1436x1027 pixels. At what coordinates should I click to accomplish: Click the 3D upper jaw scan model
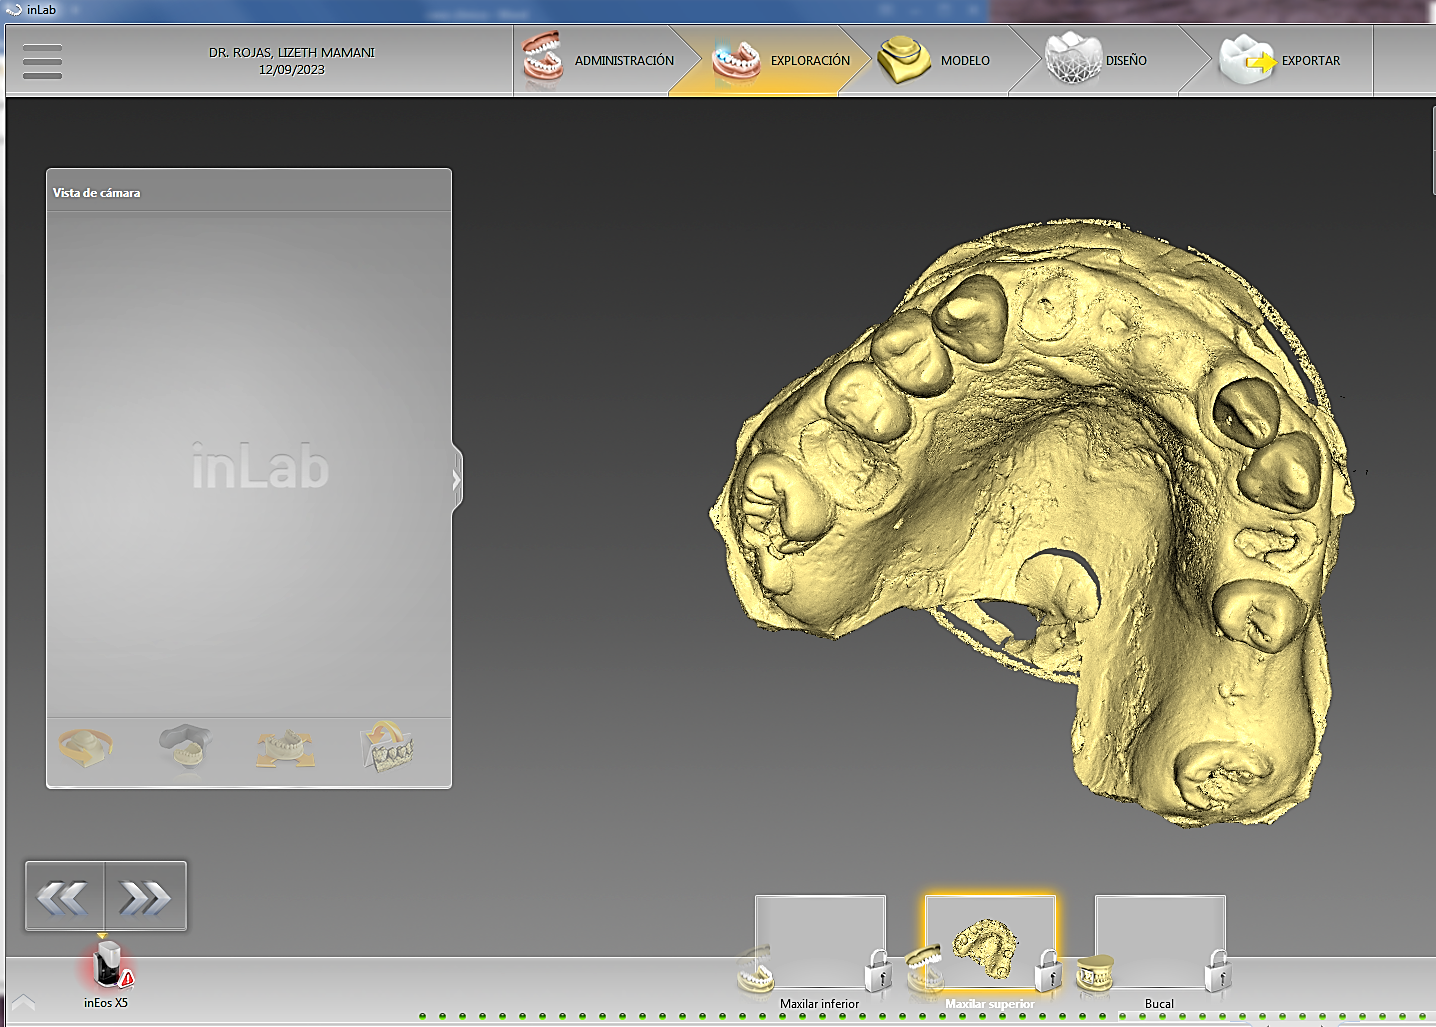pos(1035,520)
